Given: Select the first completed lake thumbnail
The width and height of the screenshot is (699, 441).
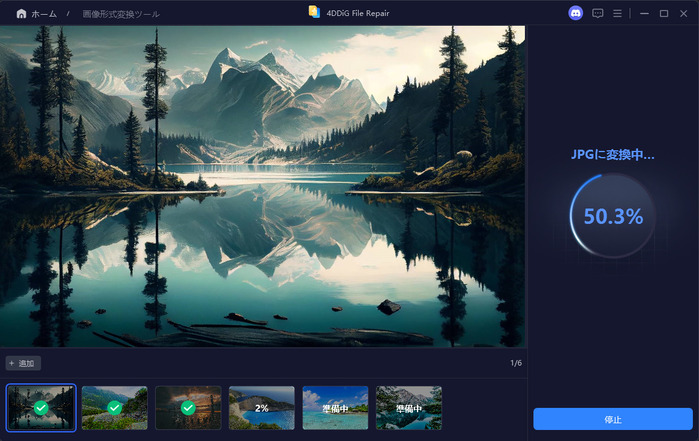Looking at the screenshot, I should point(41,408).
